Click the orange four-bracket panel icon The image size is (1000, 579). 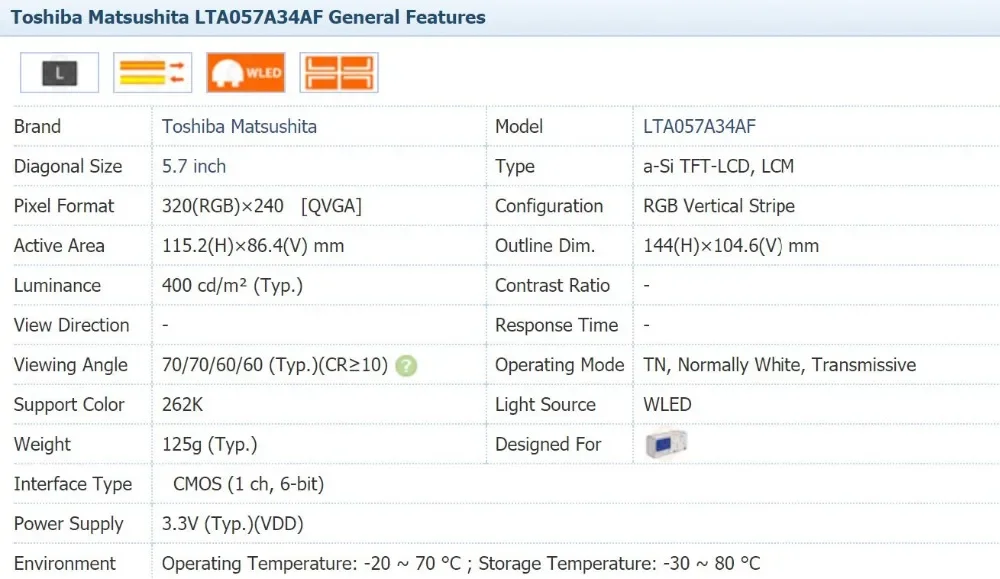[x=339, y=72]
